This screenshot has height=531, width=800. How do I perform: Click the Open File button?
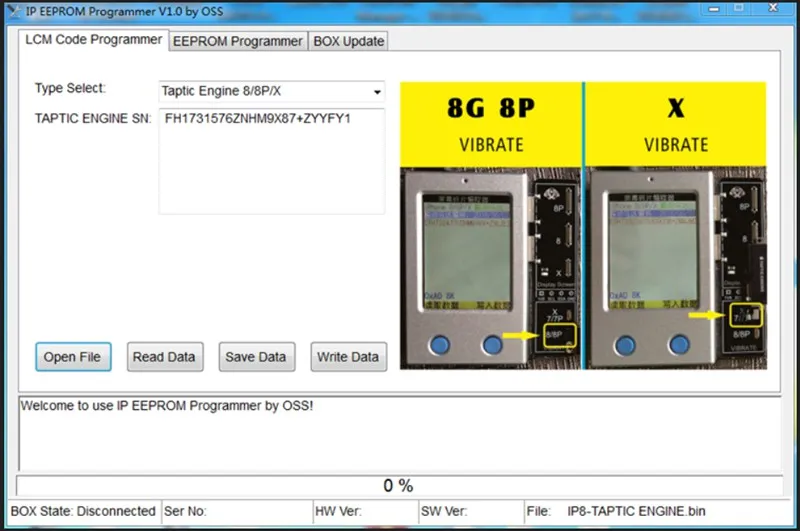[x=73, y=357]
